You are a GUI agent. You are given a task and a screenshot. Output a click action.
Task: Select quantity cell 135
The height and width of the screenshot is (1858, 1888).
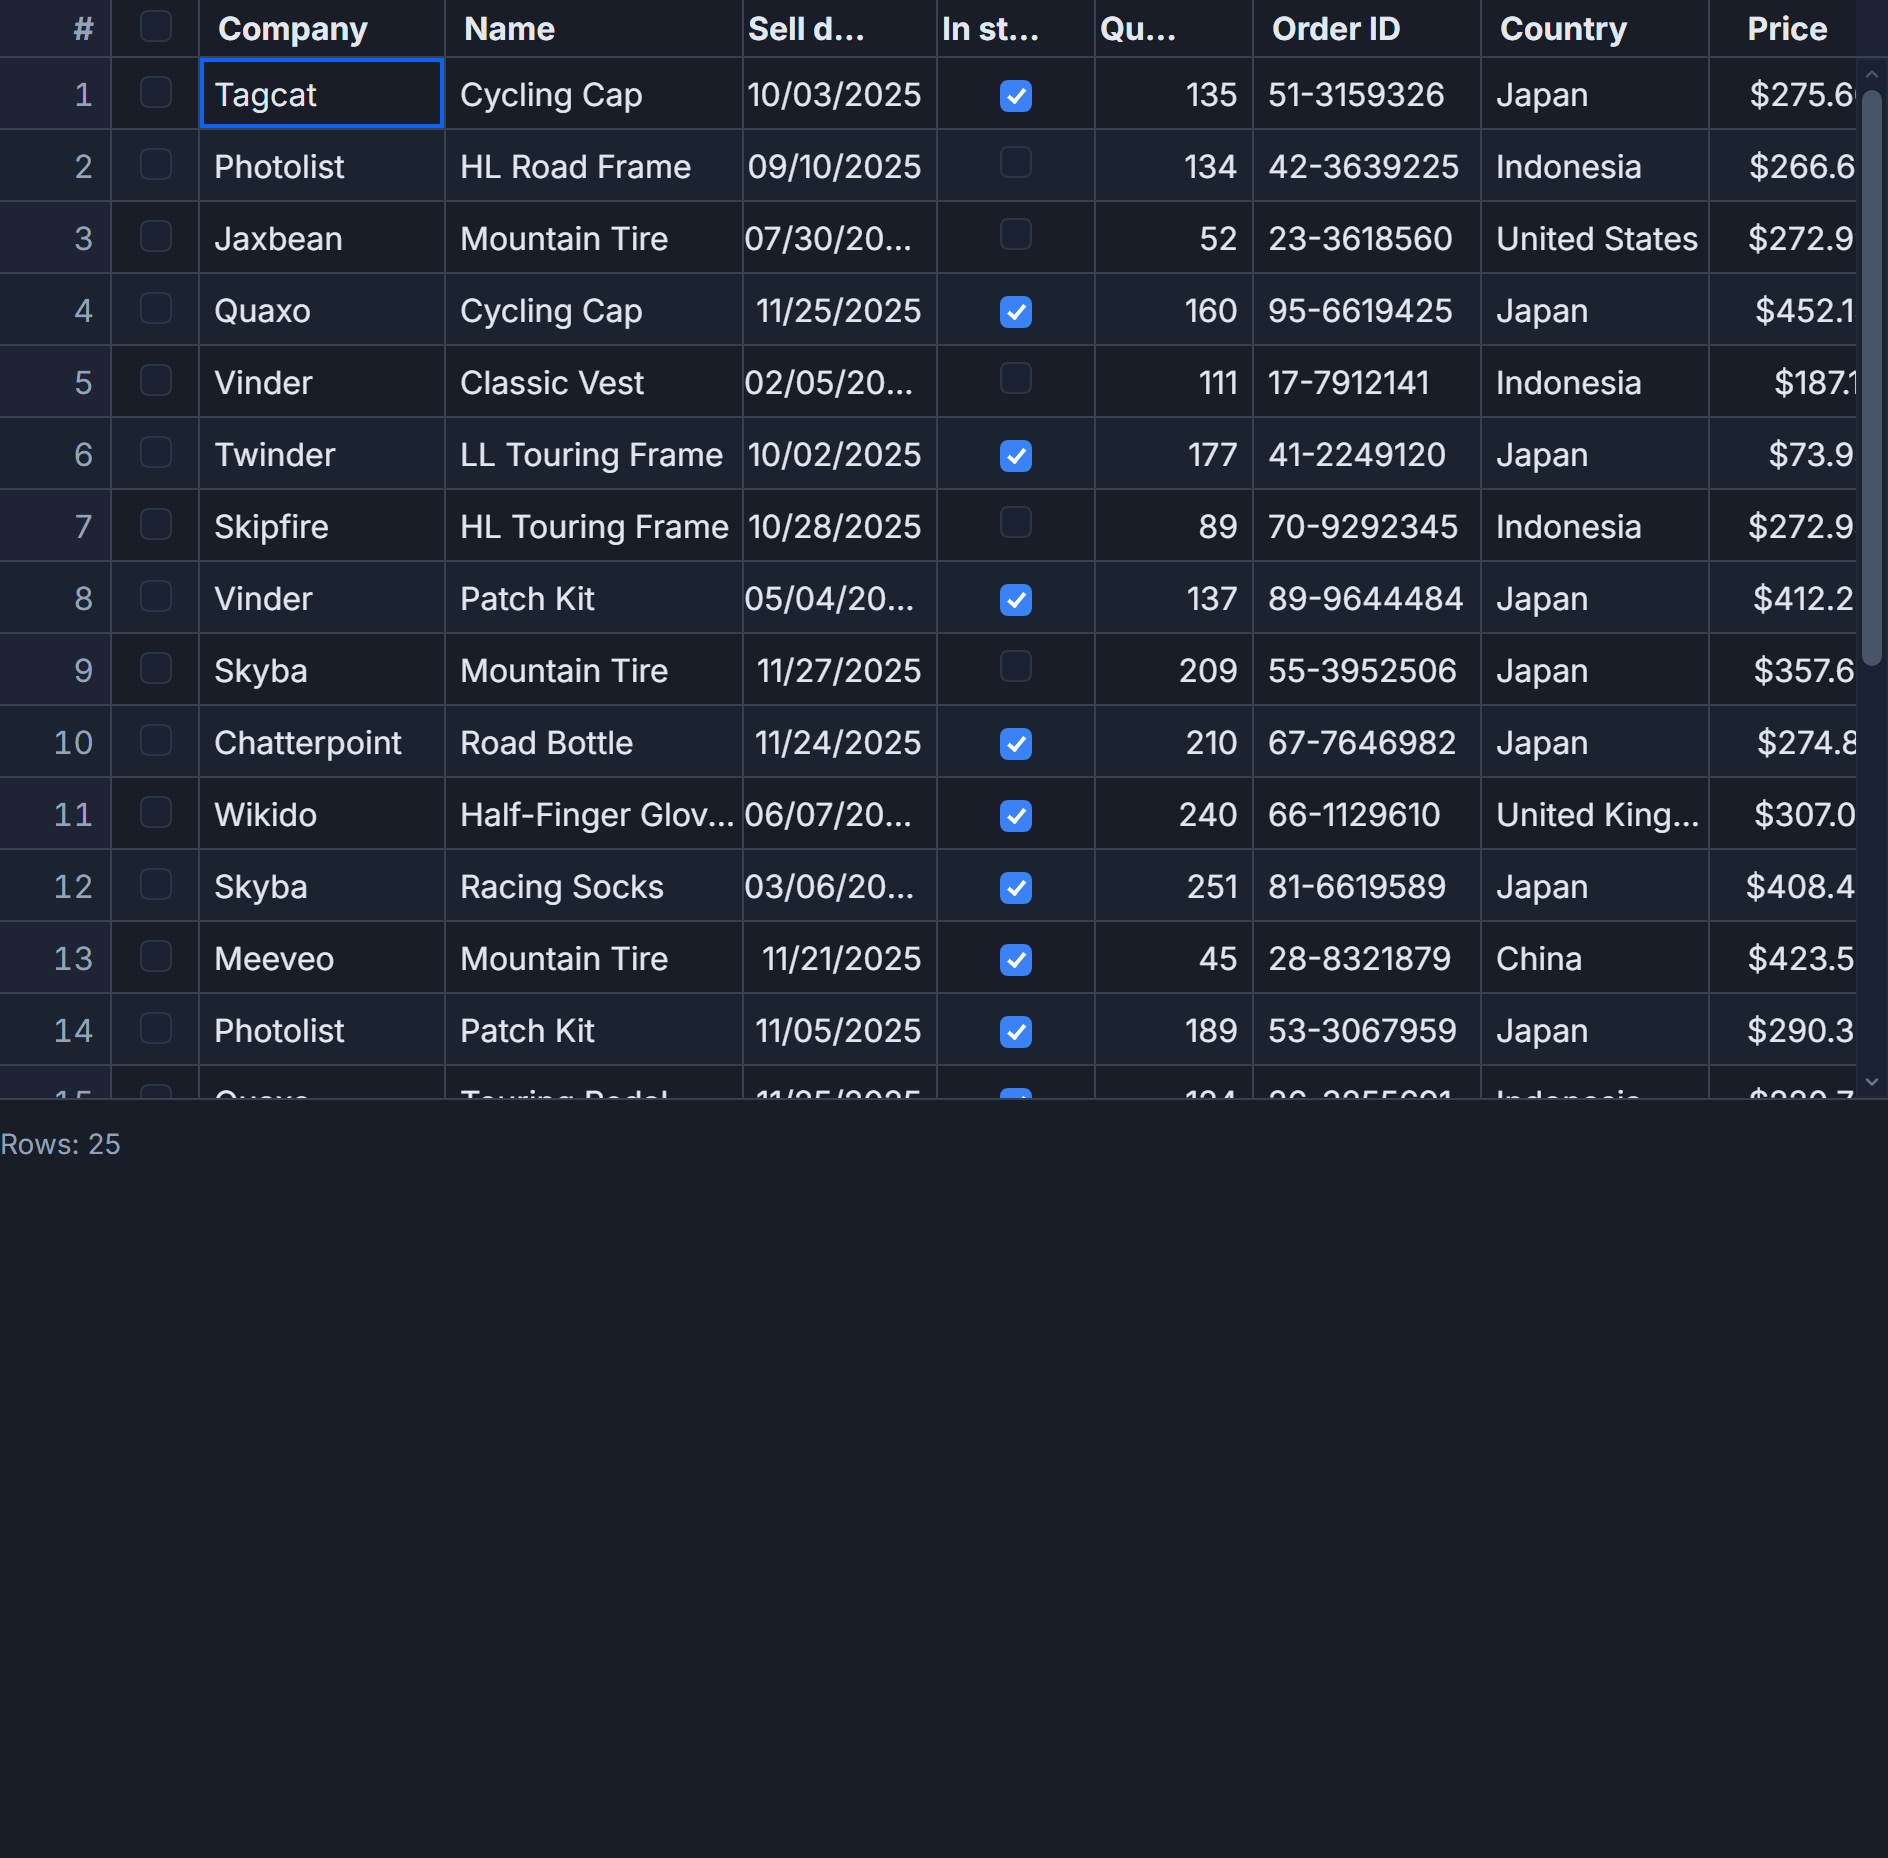coord(1174,94)
